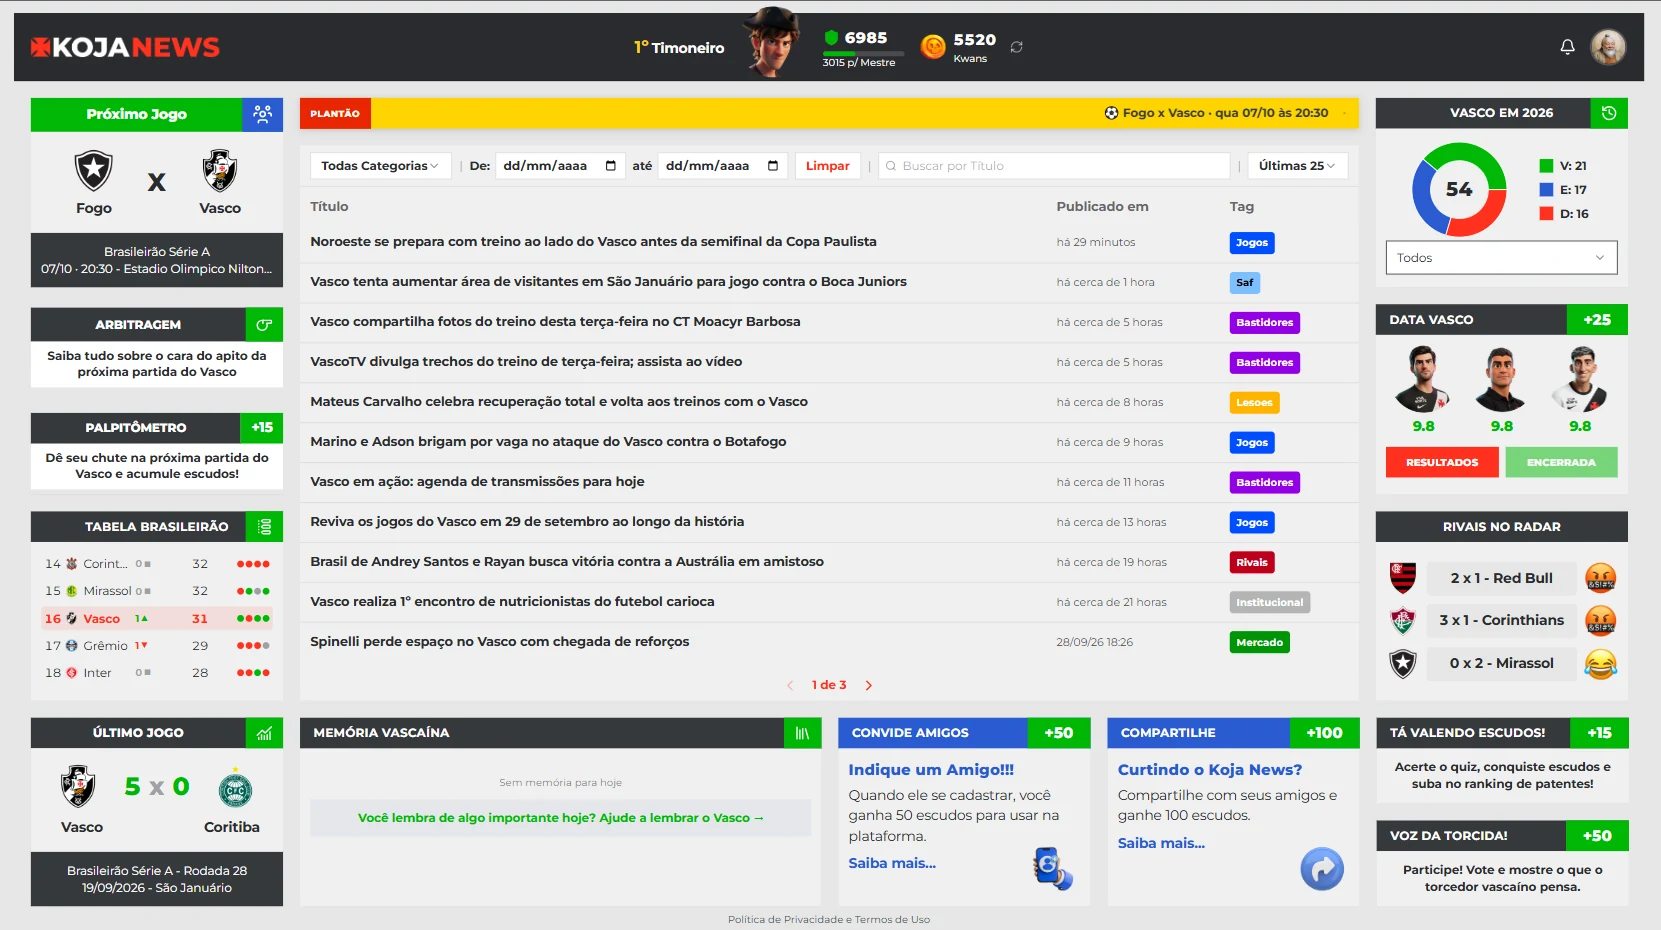Viewport: 1661px width, 930px height.
Task: Click the até date input field
Action: [x=722, y=166]
